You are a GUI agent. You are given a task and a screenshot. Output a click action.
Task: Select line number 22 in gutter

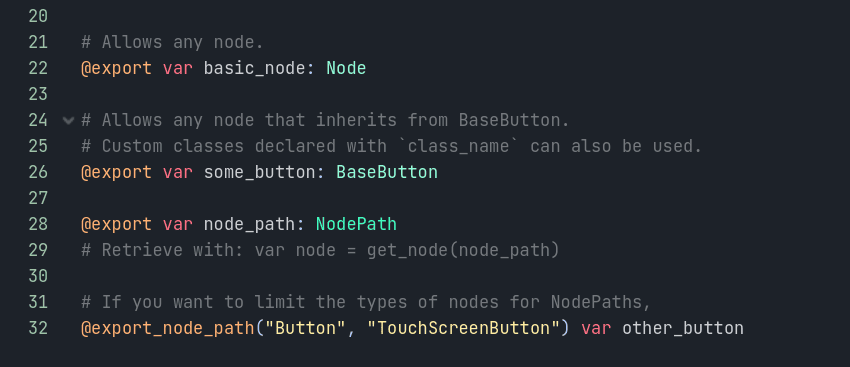38,68
